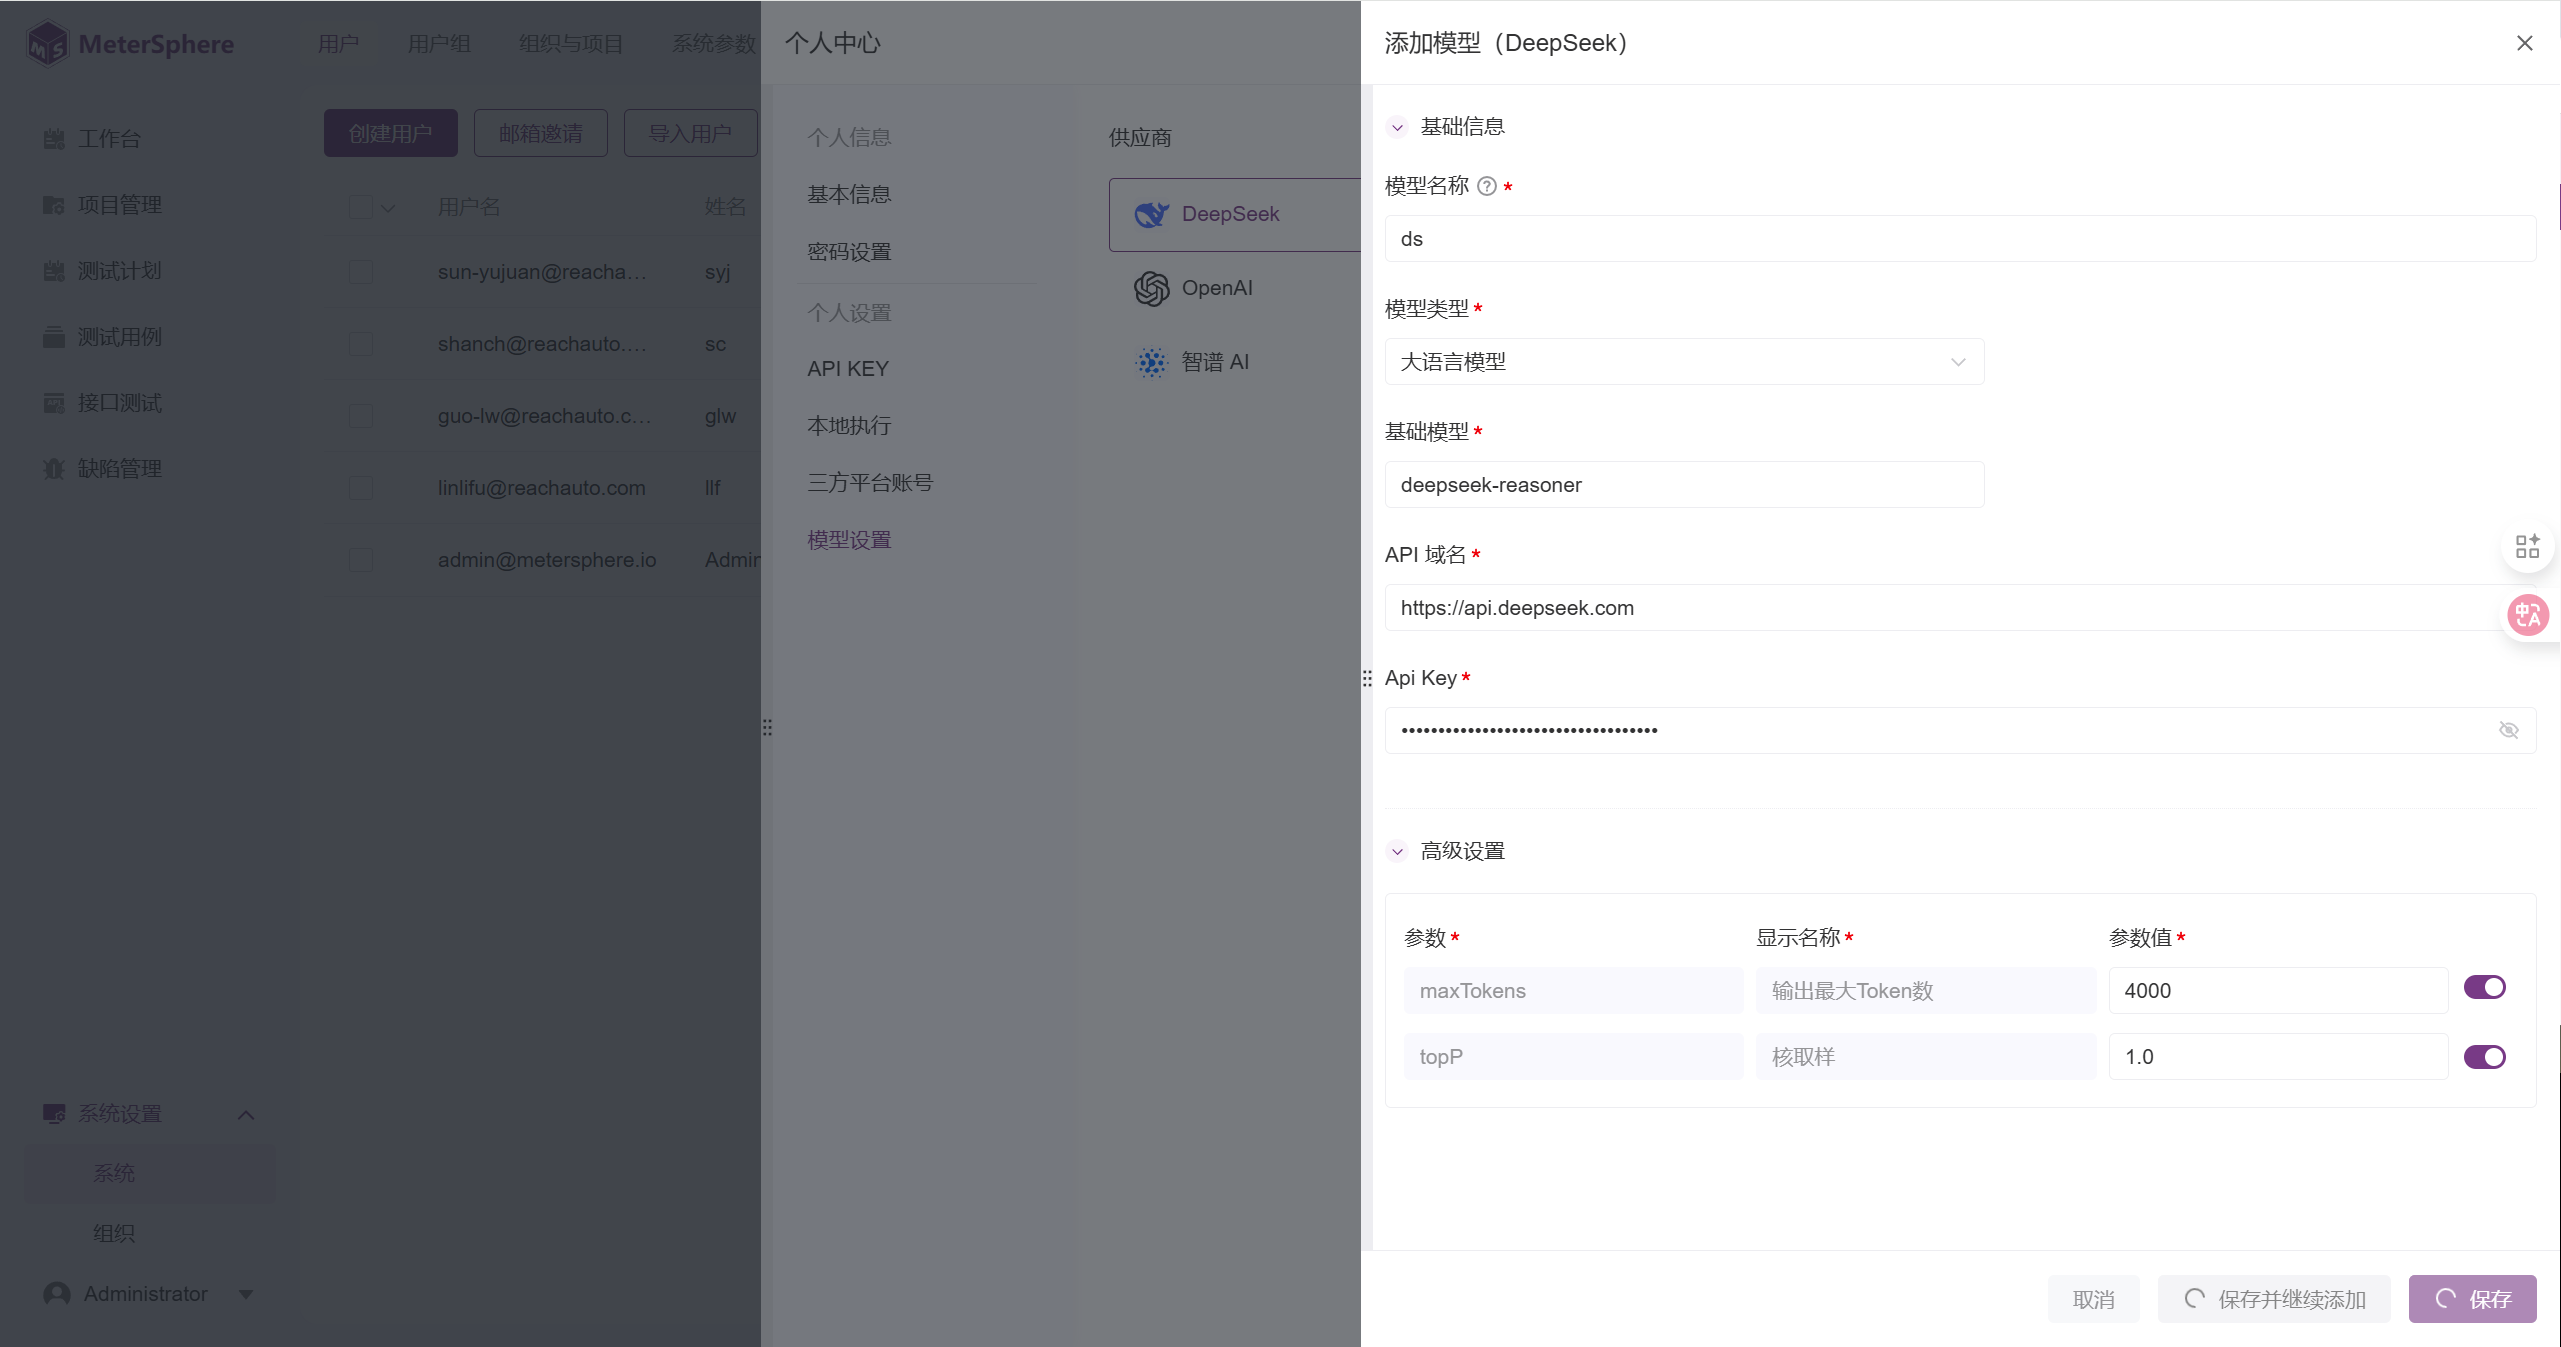Disable the maxTokens parameter switch
The width and height of the screenshot is (2561, 1347).
(x=2484, y=987)
